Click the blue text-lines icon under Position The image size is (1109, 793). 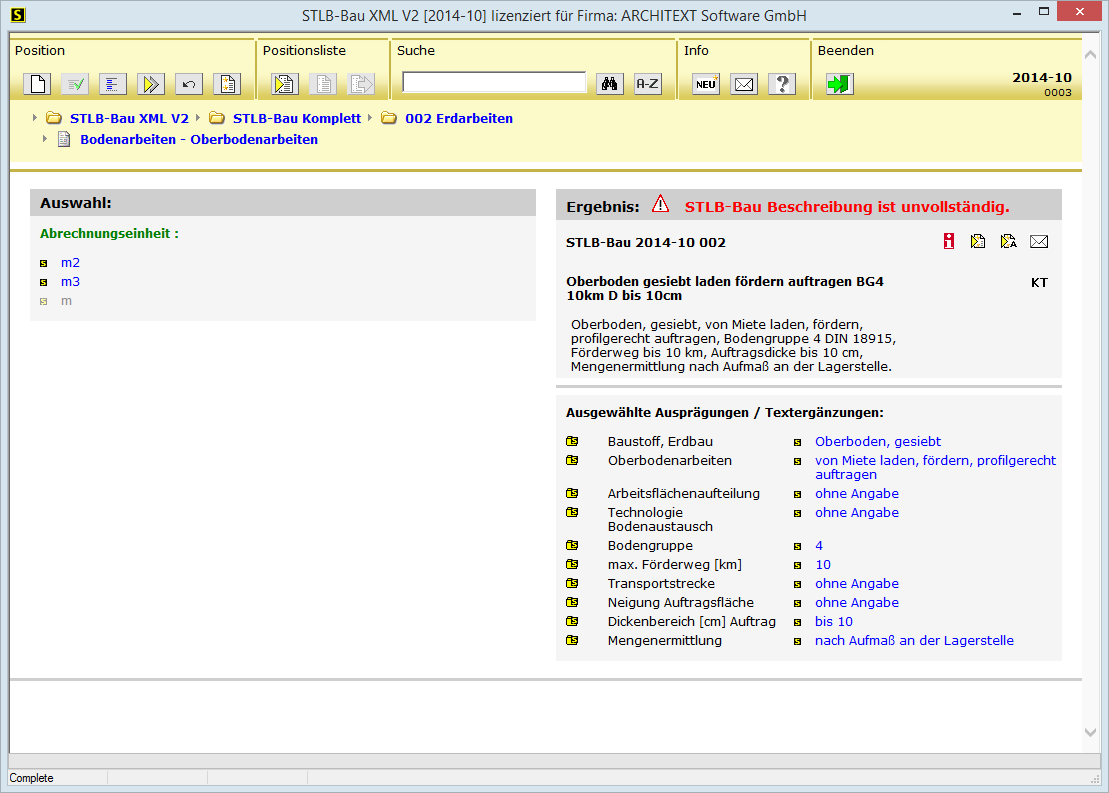tap(112, 84)
